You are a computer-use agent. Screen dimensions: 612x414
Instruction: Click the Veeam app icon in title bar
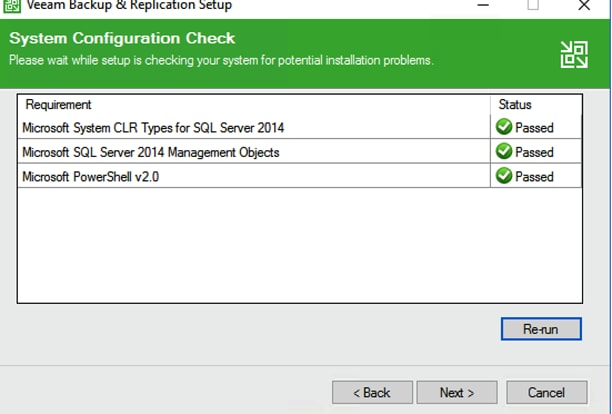point(12,5)
